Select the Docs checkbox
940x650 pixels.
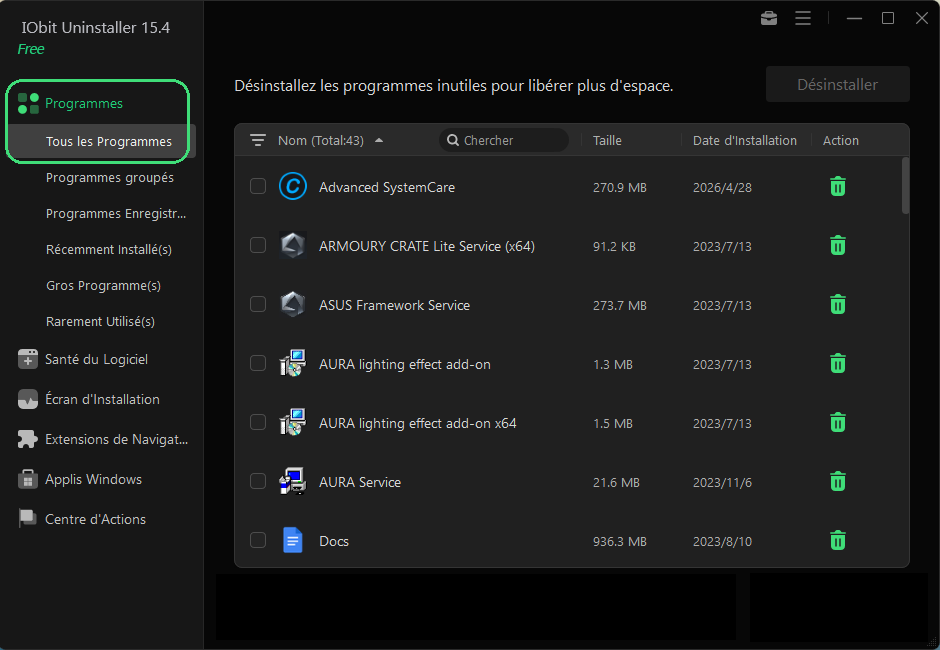(258, 540)
